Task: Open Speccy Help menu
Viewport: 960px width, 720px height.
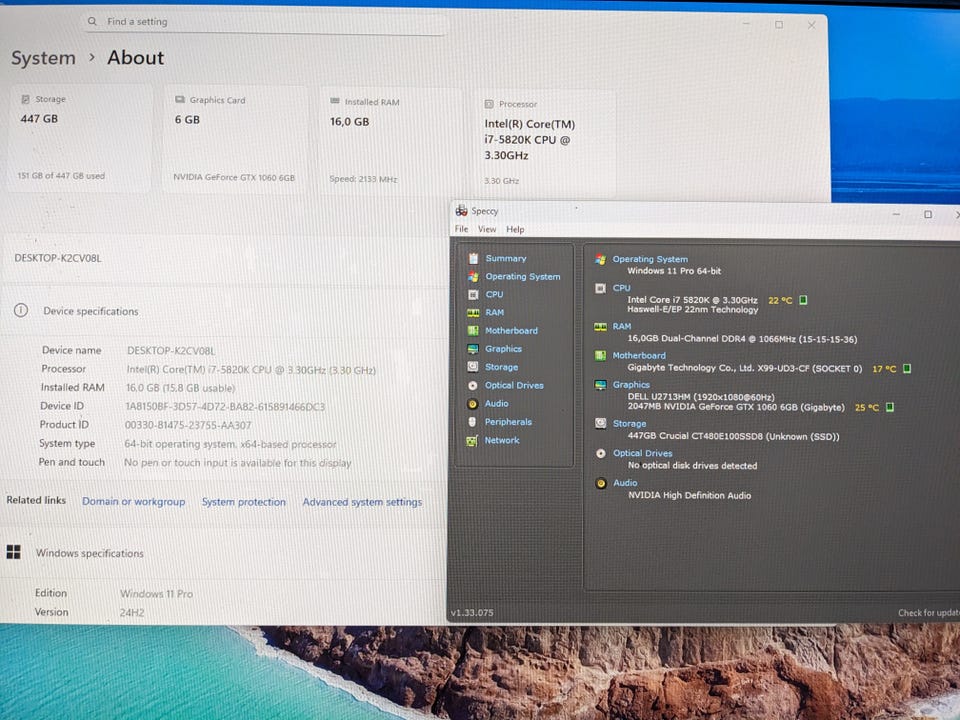Action: click(515, 230)
